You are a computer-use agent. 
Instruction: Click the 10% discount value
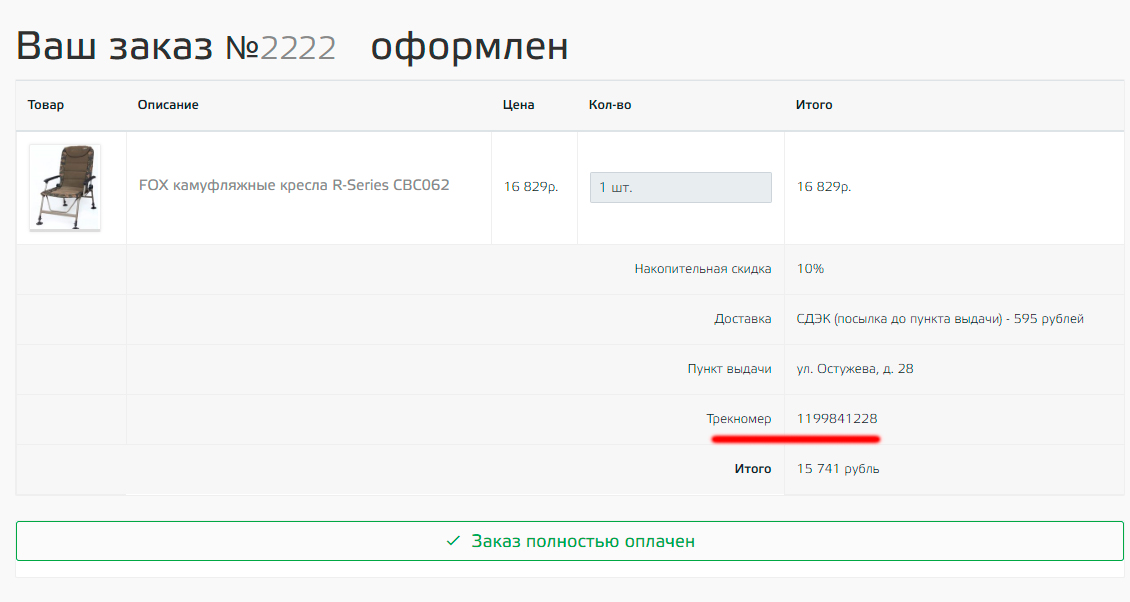tap(810, 269)
